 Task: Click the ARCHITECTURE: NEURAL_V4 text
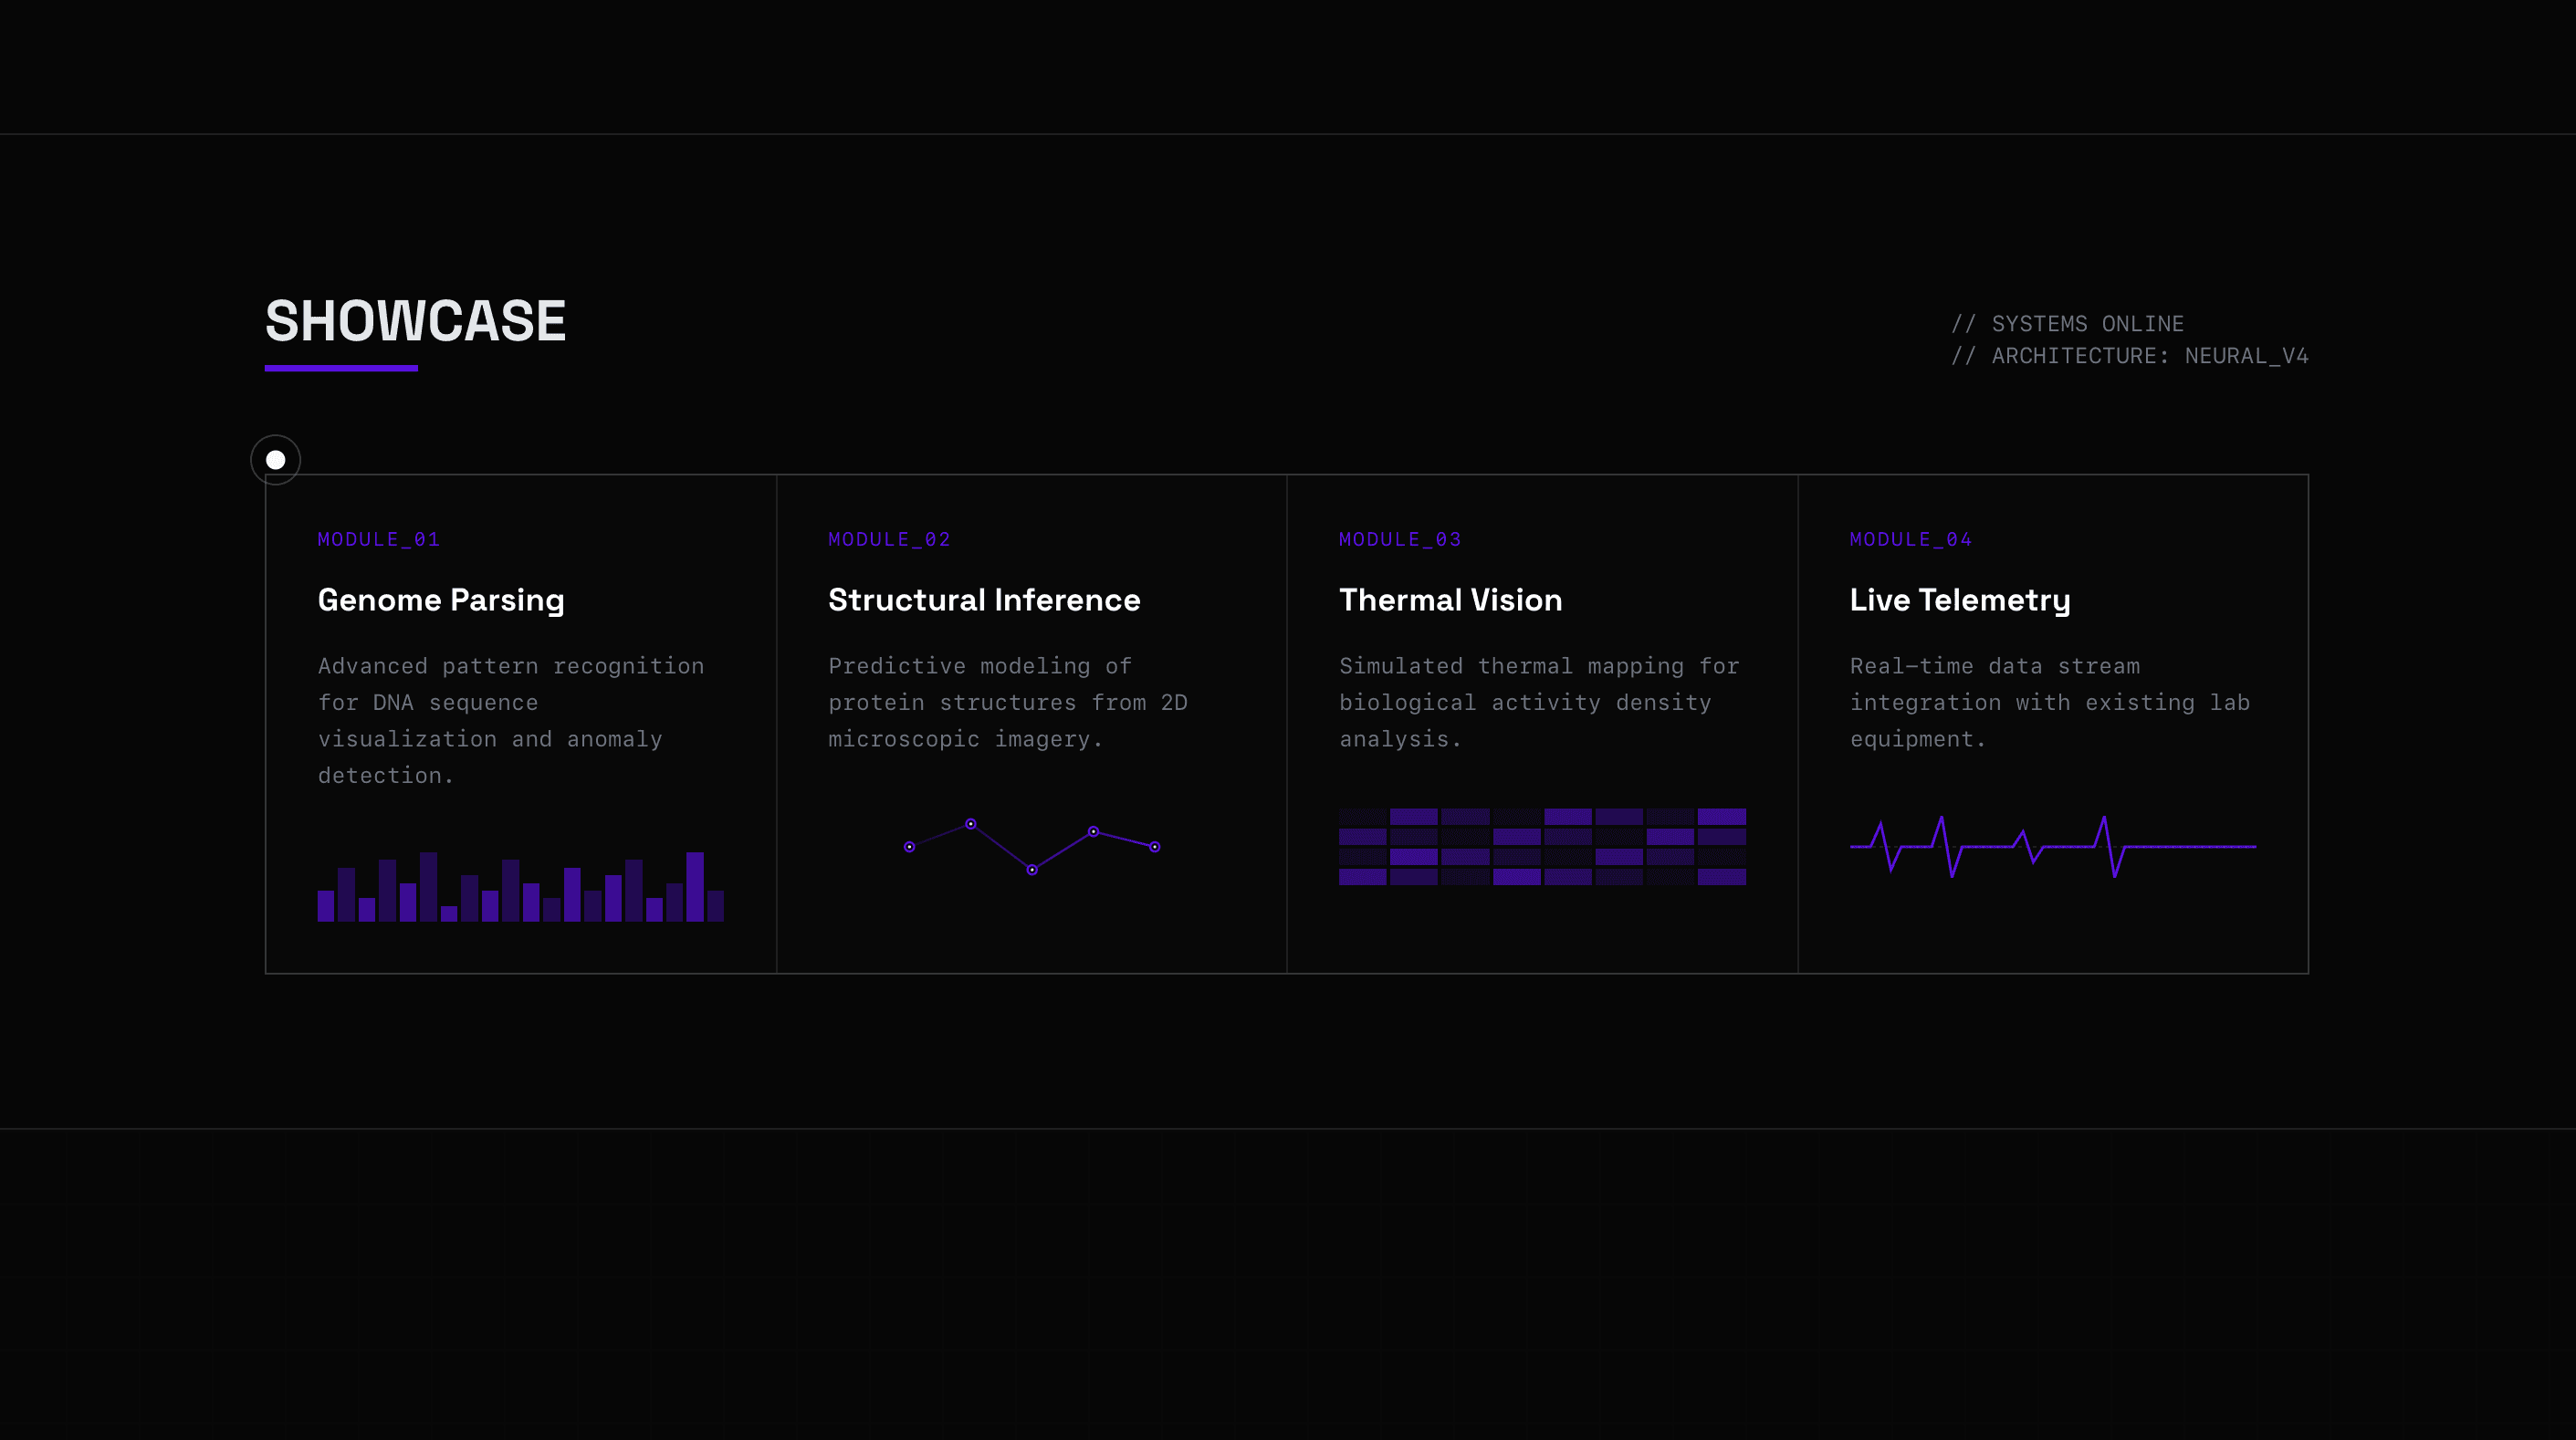2129,356
